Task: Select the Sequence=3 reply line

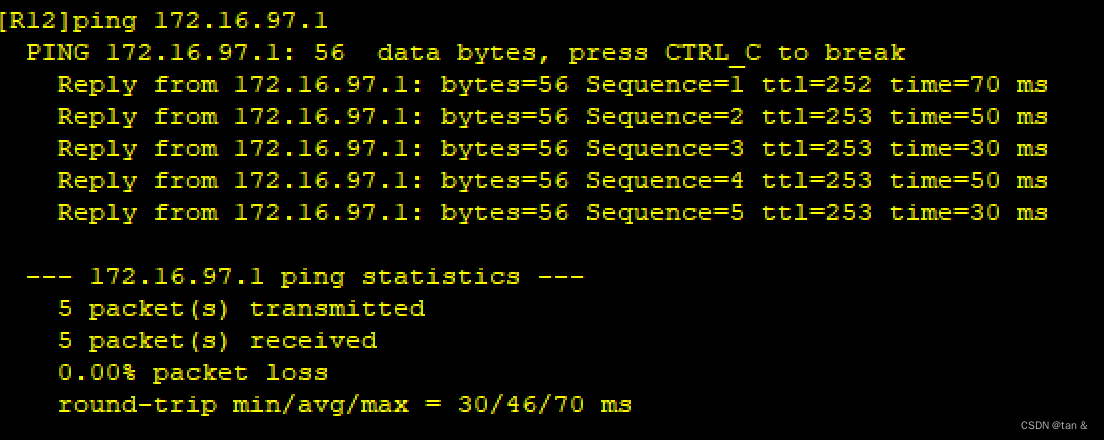Action: click(553, 149)
